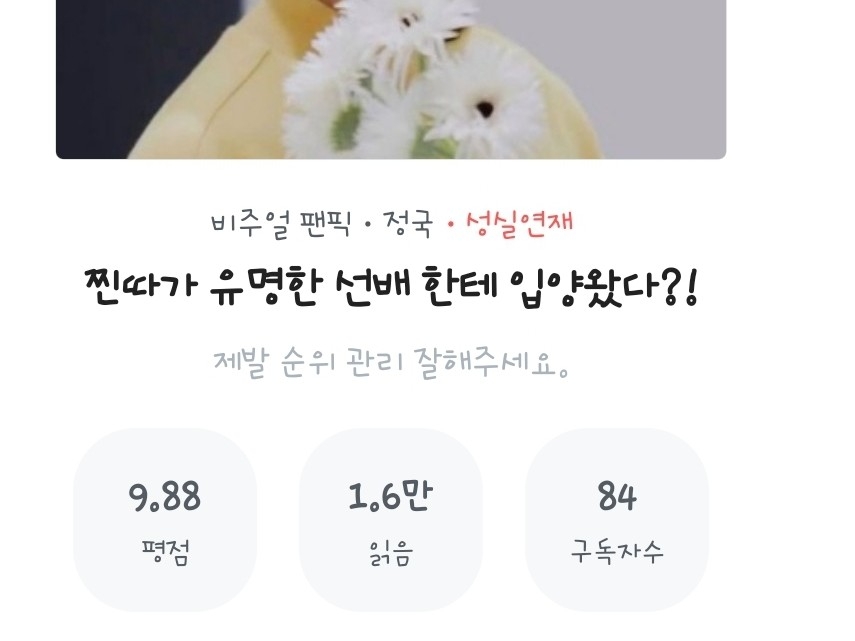855x641 pixels.
Task: Click subtitle 제발 순위 관리 잘해주세요。
Action: pyautogui.click(x=391, y=362)
